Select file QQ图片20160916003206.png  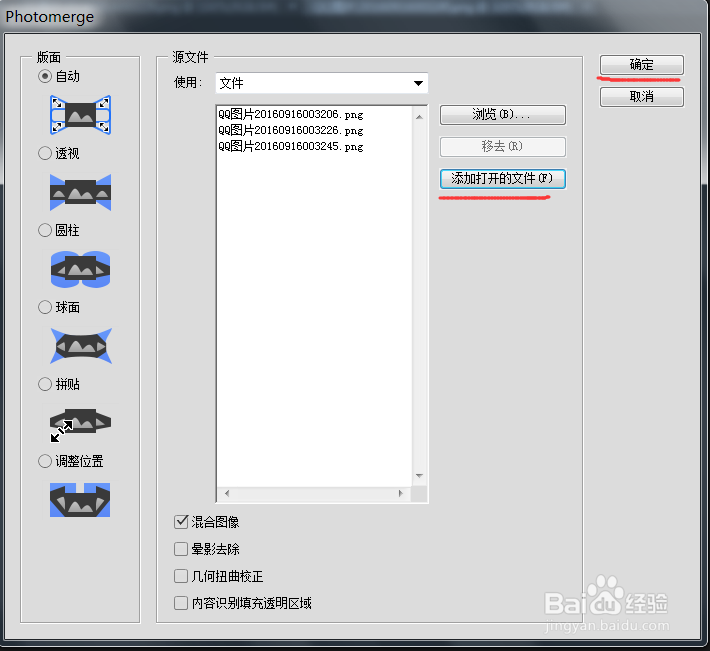(291, 115)
